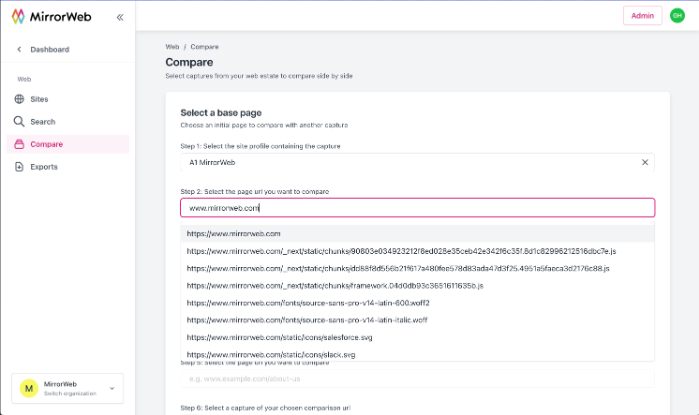699x415 pixels.
Task: Click the Web breadcrumb link
Action: (172, 47)
